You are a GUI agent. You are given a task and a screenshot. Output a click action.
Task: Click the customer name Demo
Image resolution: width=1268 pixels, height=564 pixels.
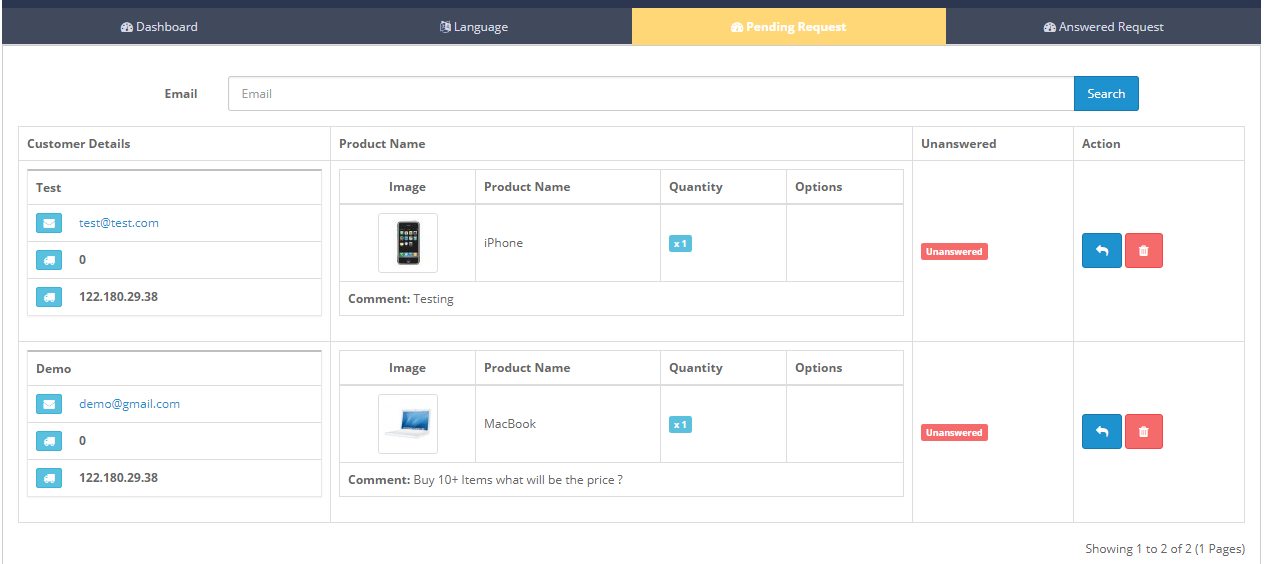(54, 369)
